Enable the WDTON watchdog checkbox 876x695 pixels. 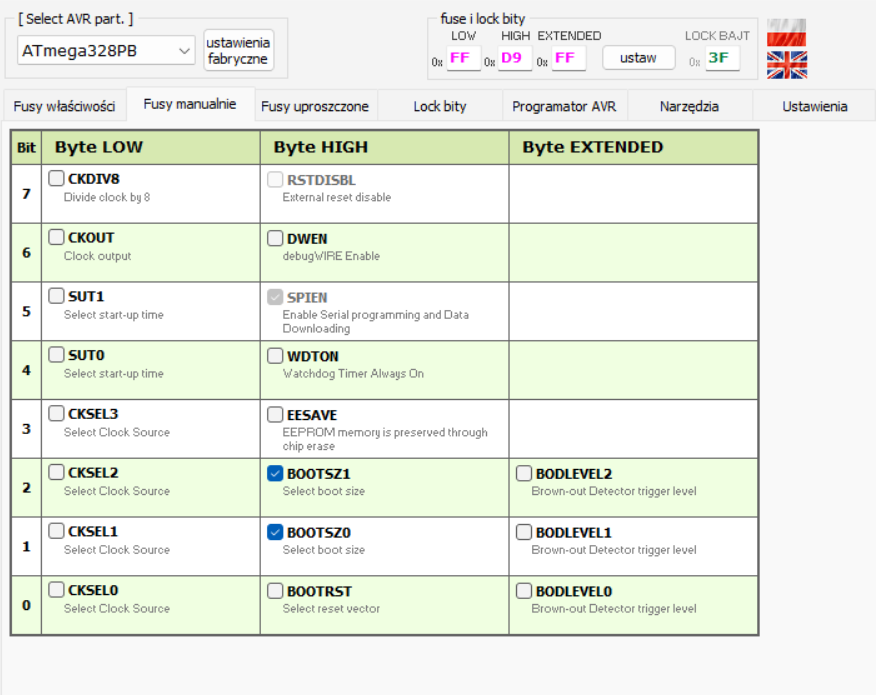click(x=275, y=356)
